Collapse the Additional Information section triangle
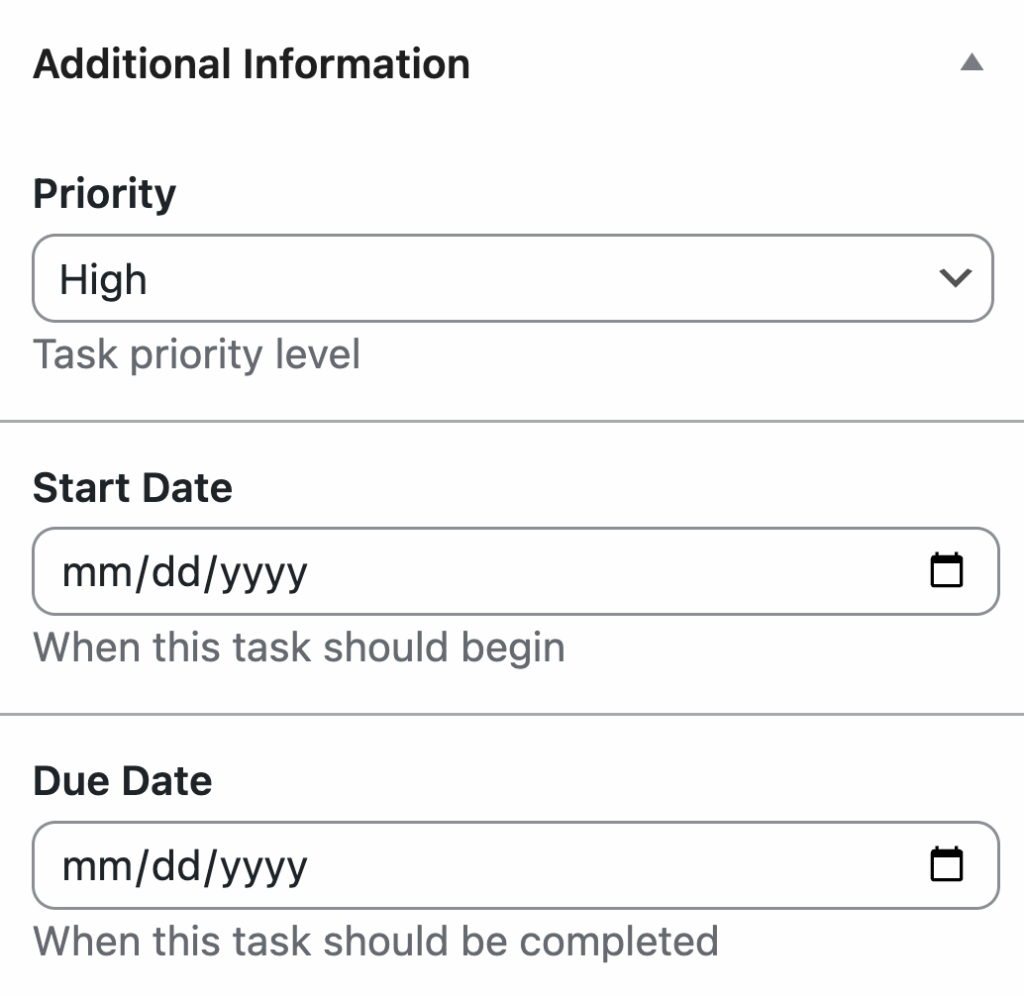Viewport: 1024px width, 996px height. click(x=971, y=64)
